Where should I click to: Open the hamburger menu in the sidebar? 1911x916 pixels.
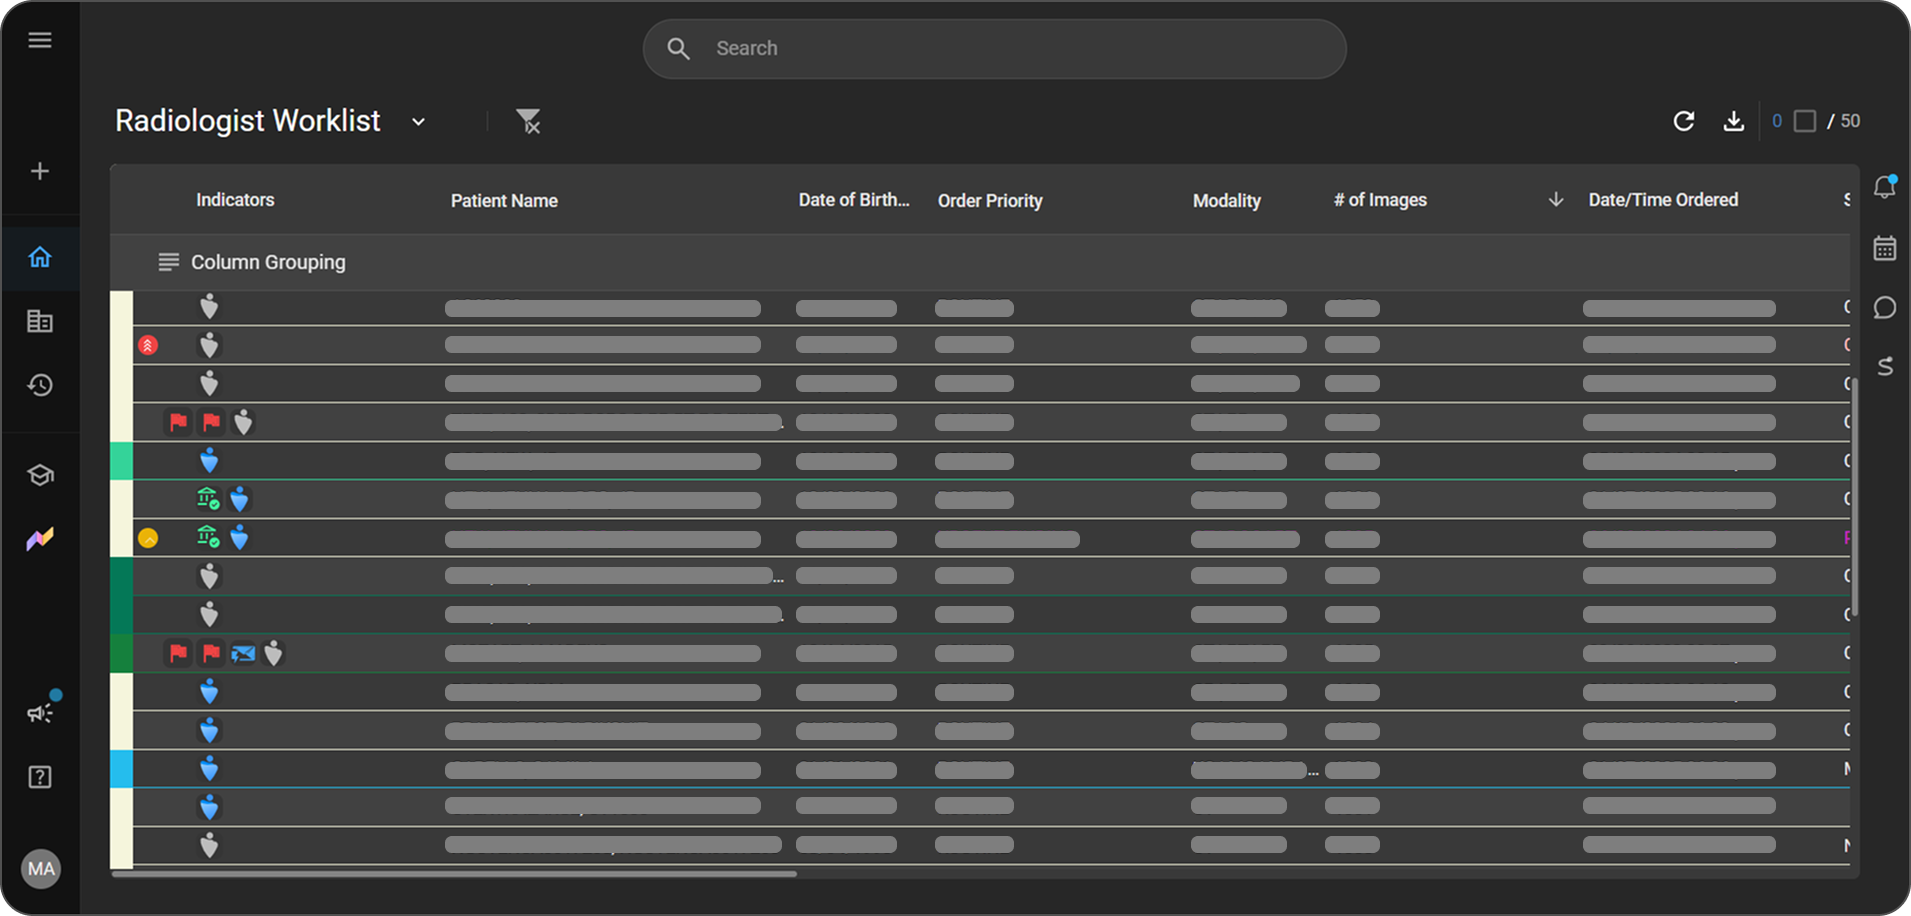pyautogui.click(x=40, y=40)
